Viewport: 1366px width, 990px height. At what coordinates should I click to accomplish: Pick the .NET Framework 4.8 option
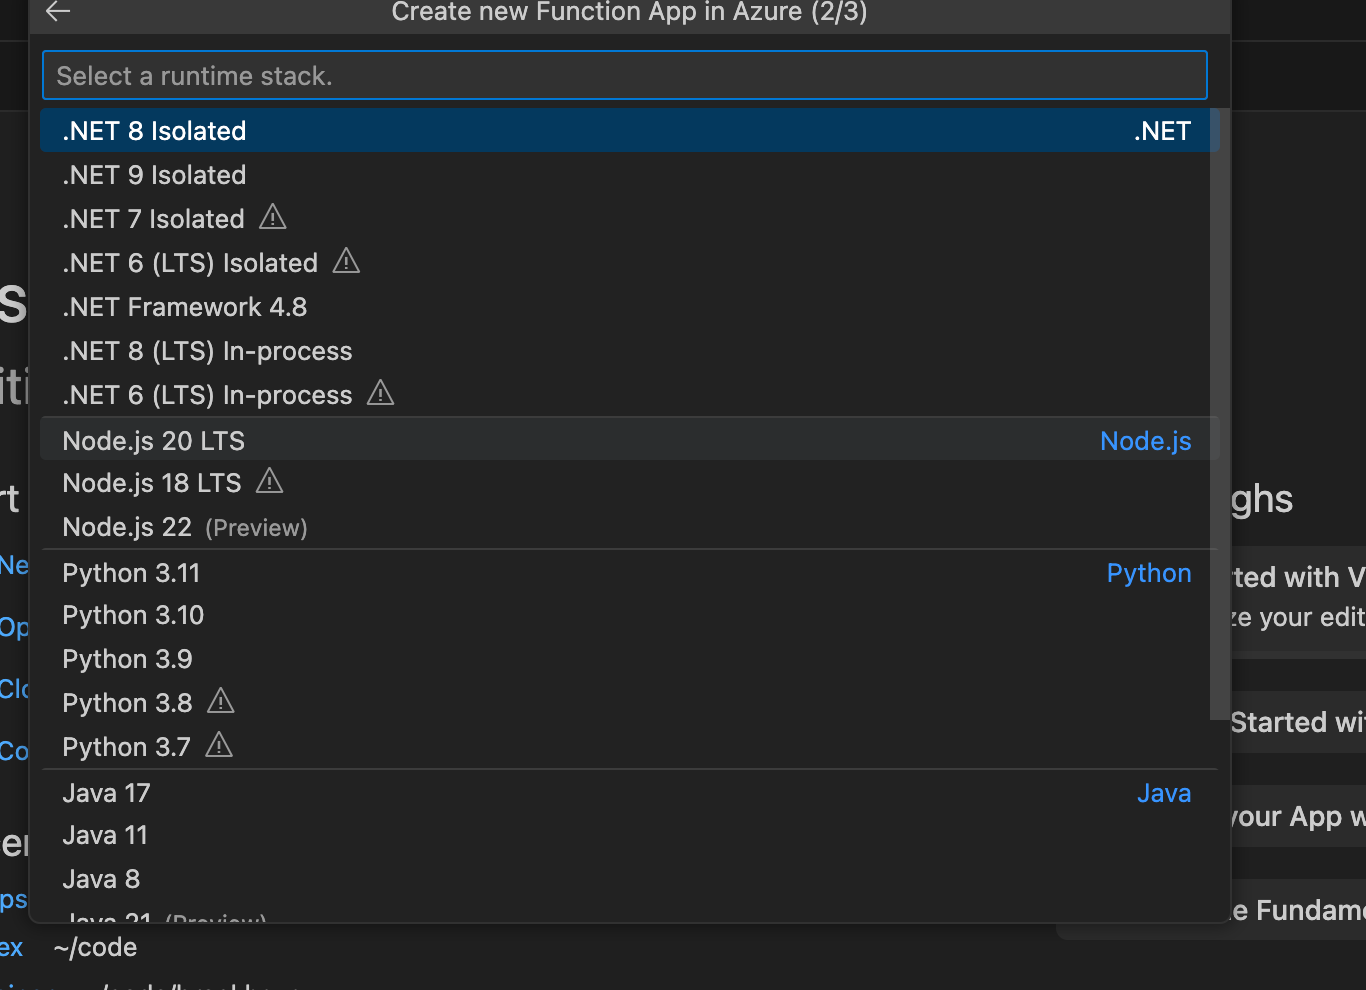point(184,307)
